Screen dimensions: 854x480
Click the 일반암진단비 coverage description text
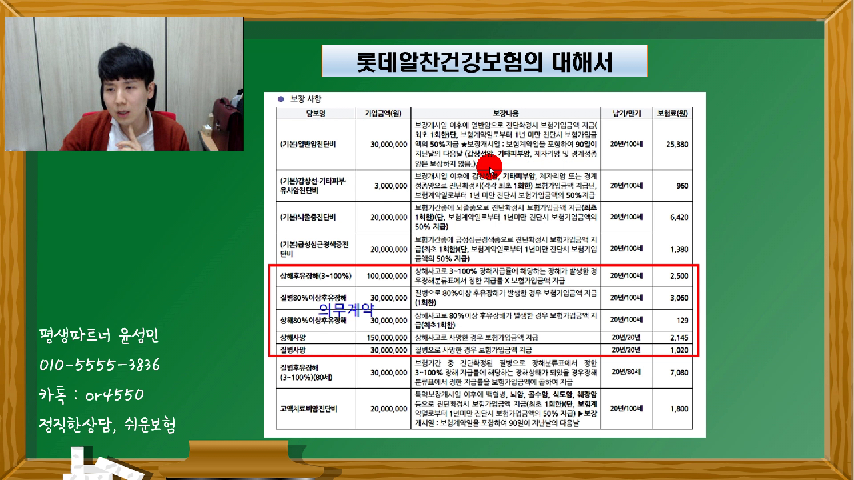coord(505,144)
